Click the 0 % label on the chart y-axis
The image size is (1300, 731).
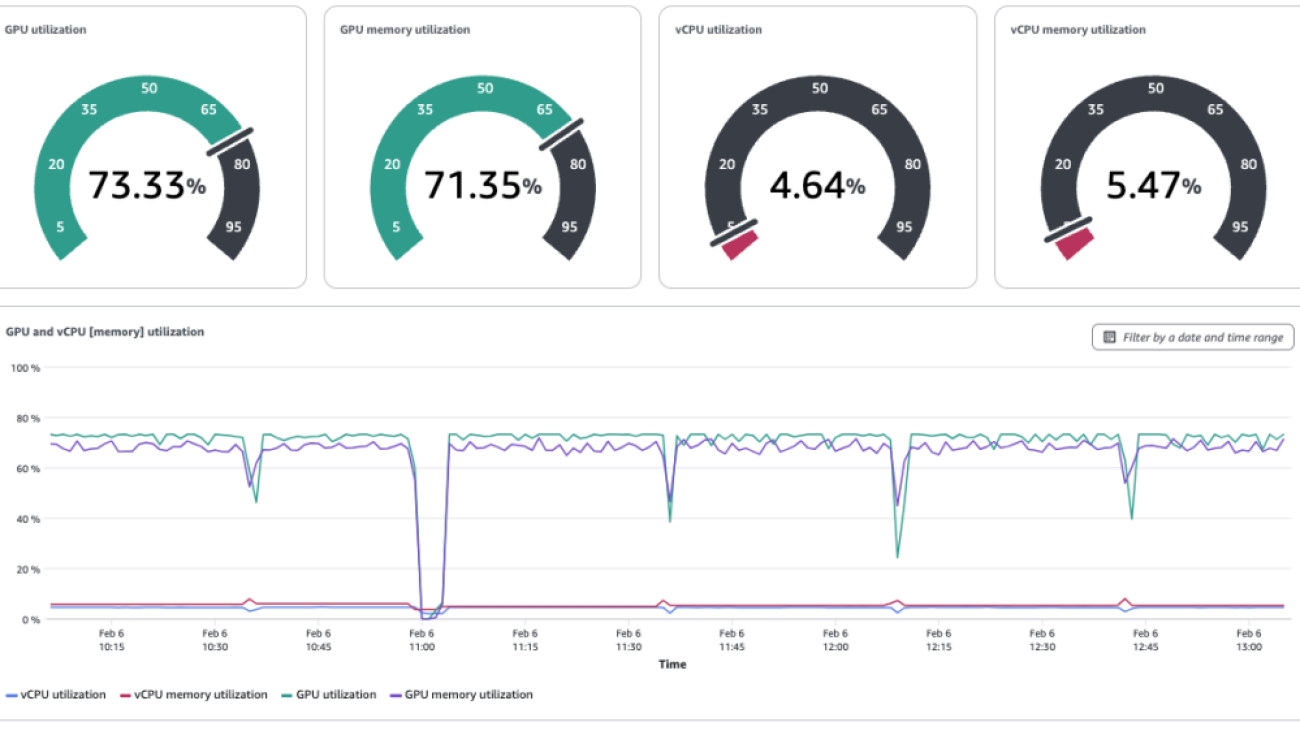click(x=31, y=620)
